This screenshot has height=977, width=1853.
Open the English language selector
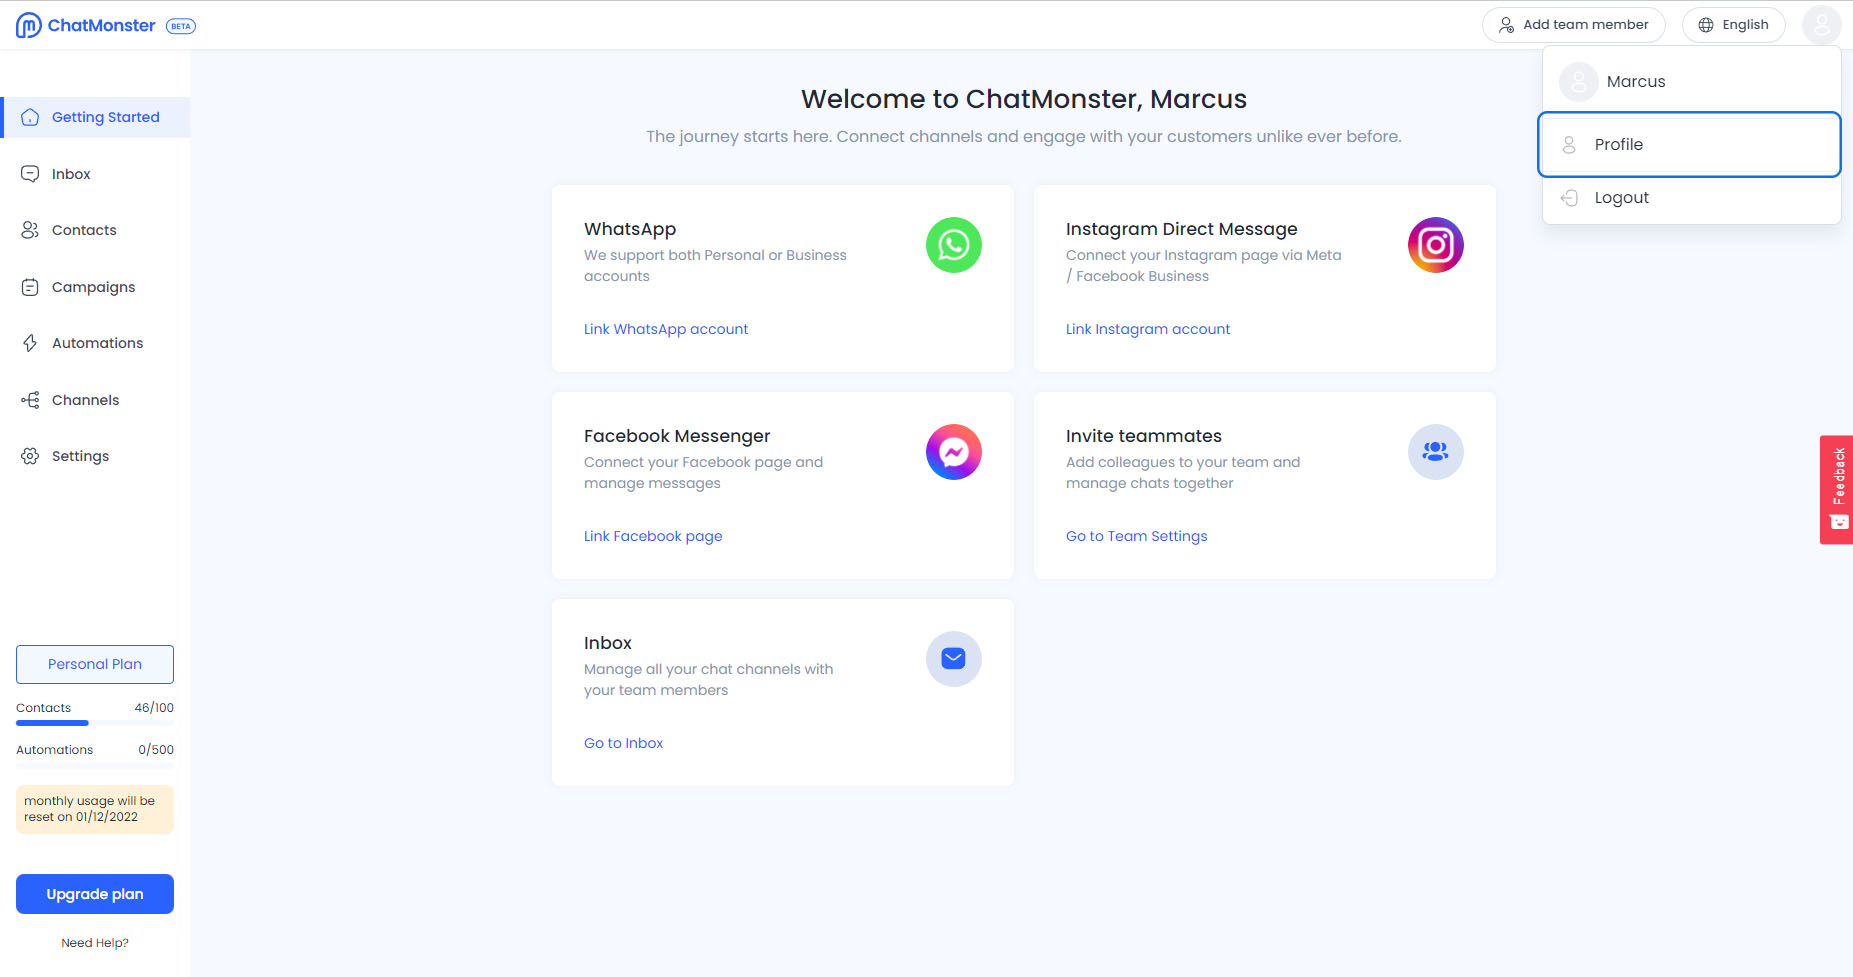pos(1734,25)
